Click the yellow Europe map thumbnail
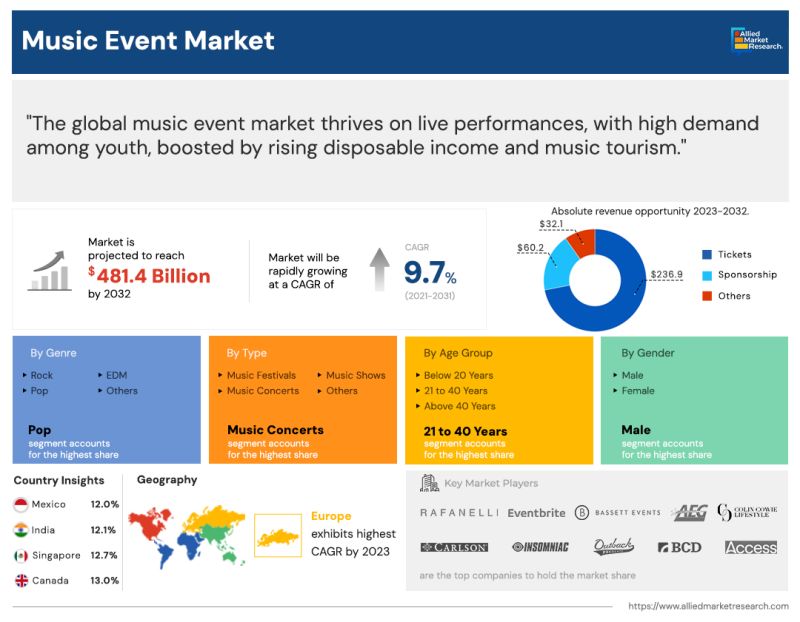Viewport: 800px width, 622px height. tap(277, 535)
